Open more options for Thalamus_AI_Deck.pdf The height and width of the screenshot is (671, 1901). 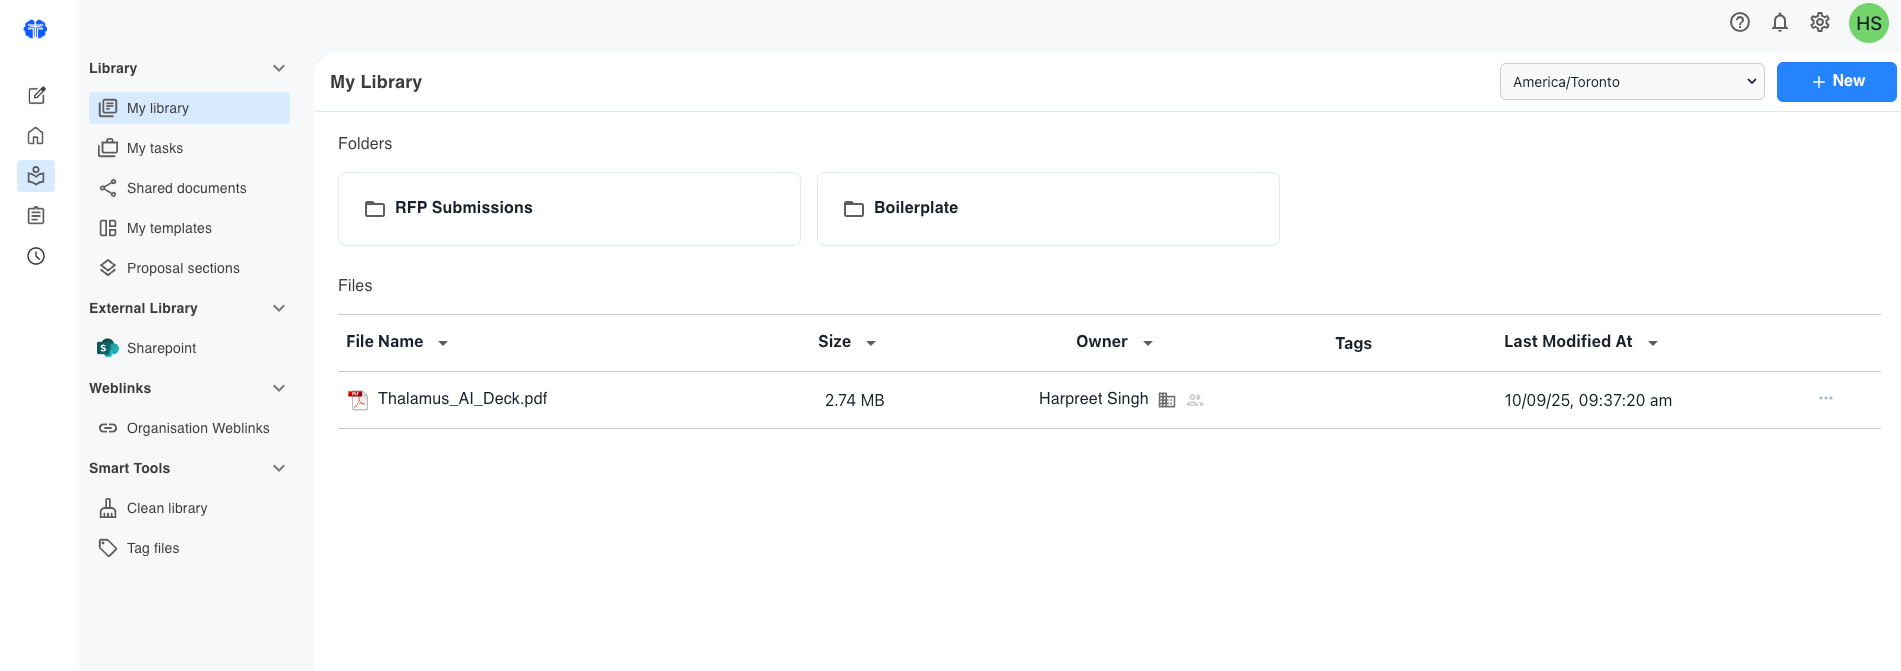click(1825, 398)
